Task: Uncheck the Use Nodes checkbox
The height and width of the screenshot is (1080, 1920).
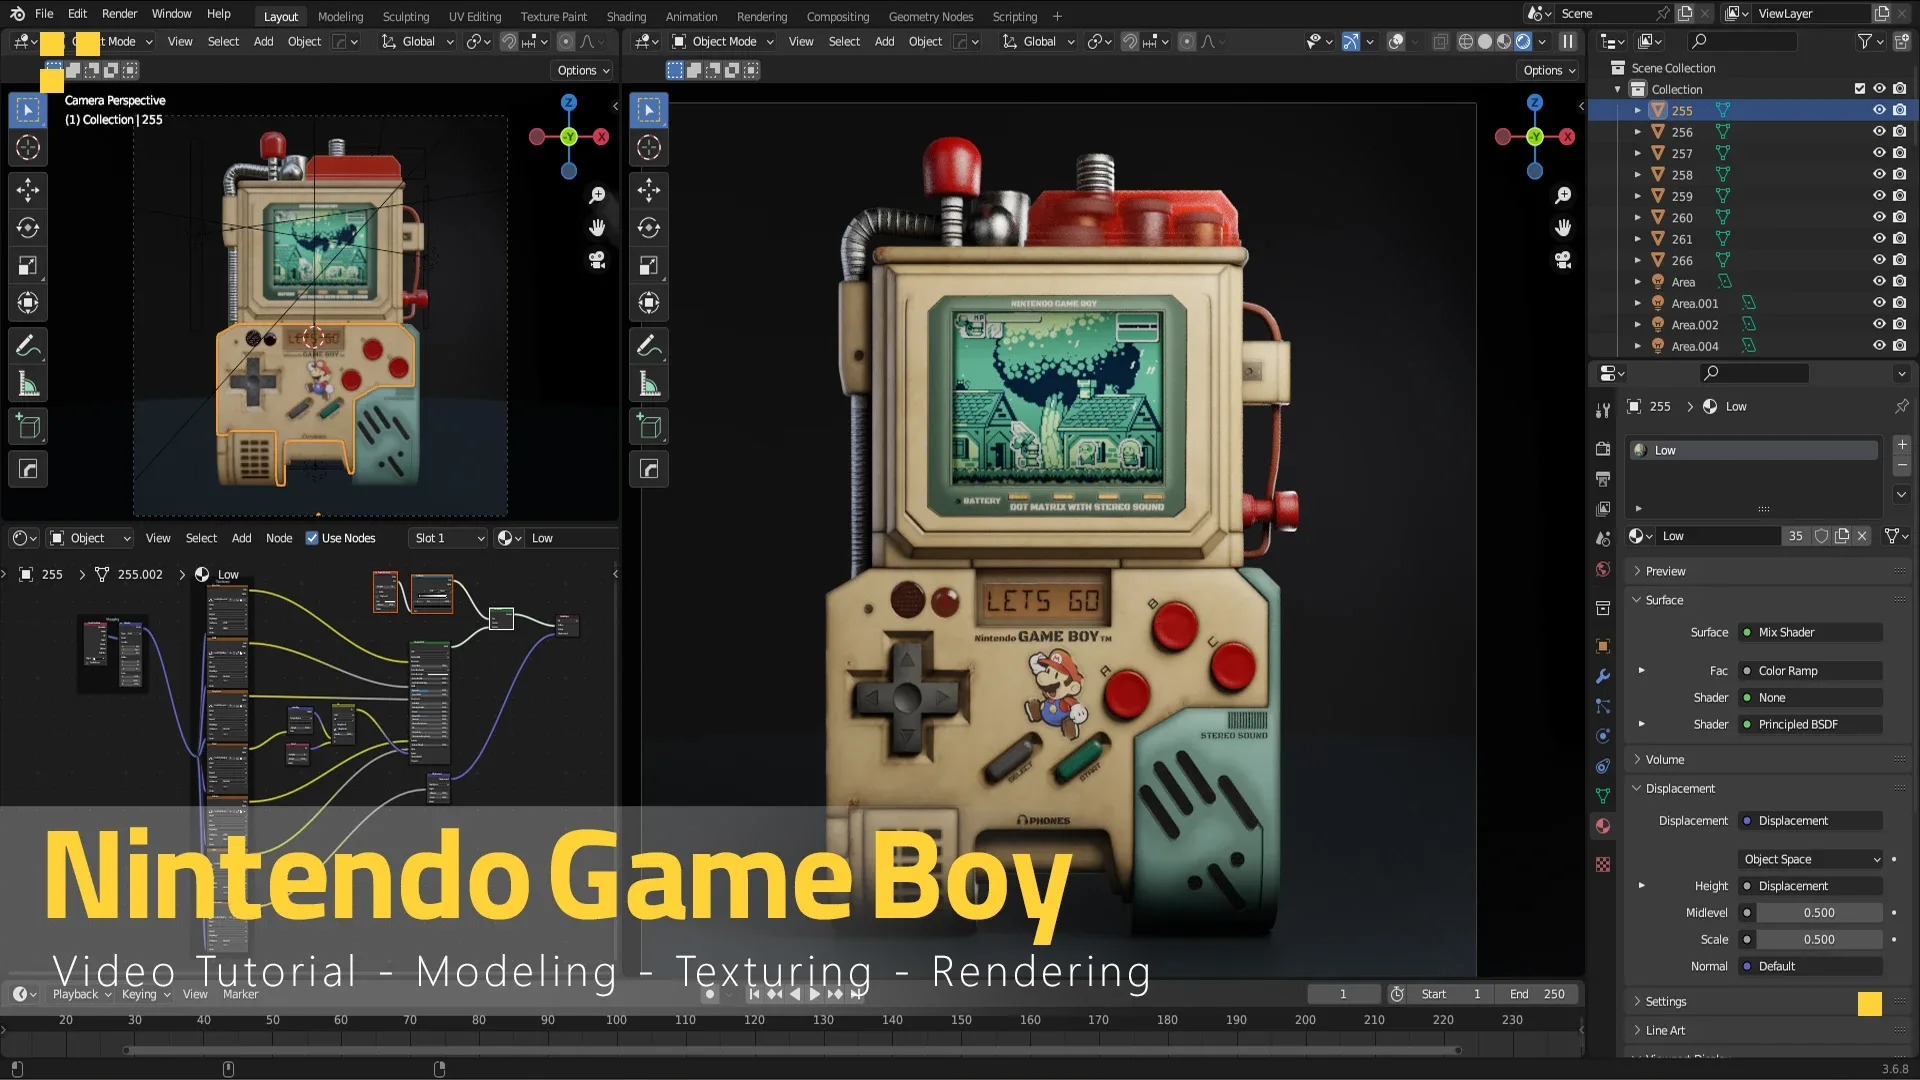Action: (x=314, y=537)
